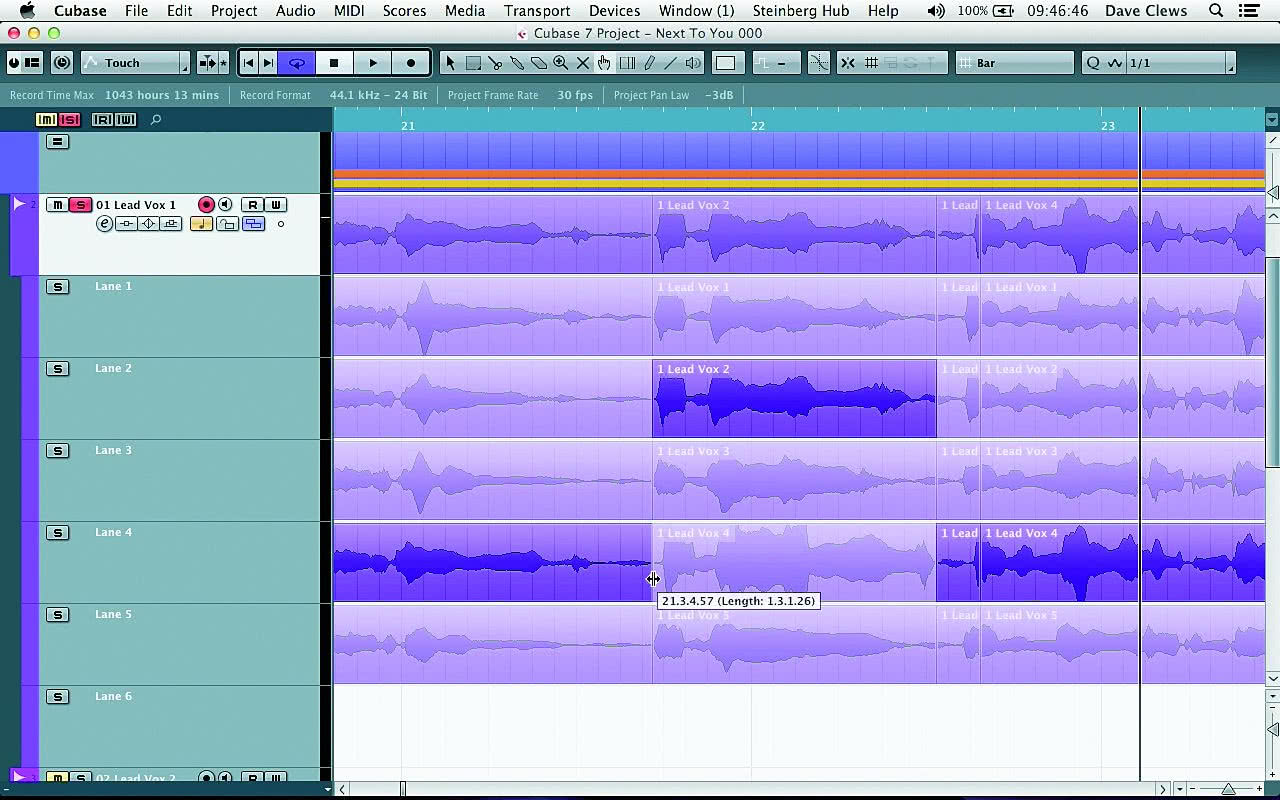This screenshot has width=1280, height=800.
Task: Select the Draw pencil tool
Action: pyautogui.click(x=649, y=63)
